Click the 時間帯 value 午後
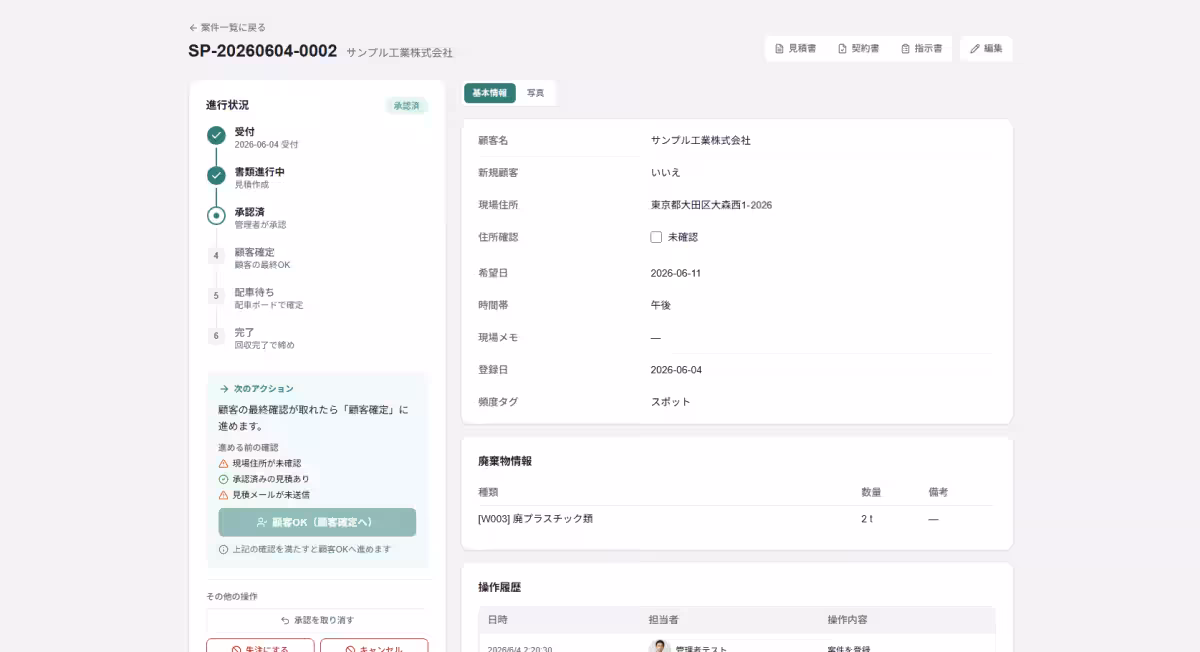Viewport: 1200px width, 652px height. pos(661,305)
